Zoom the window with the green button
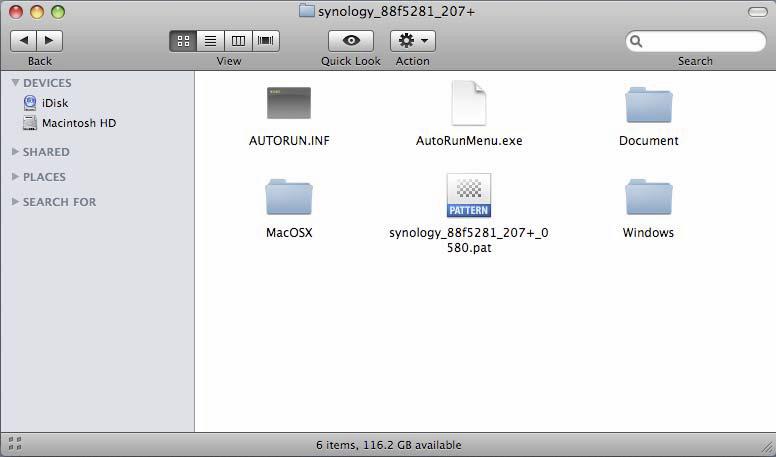 [x=58, y=12]
